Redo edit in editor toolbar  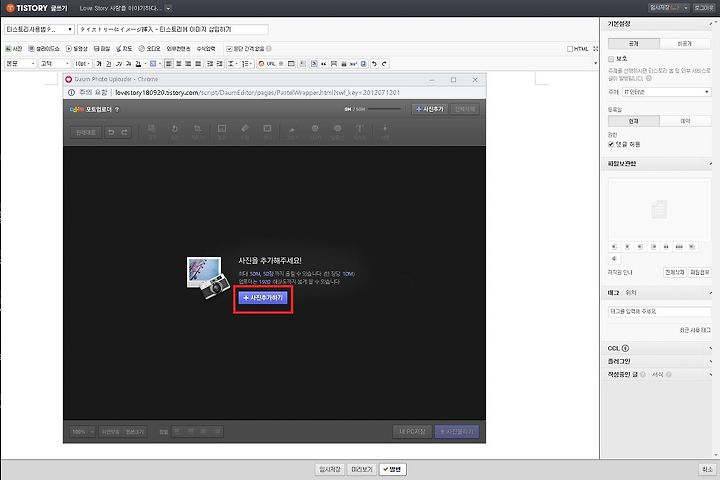385,64
